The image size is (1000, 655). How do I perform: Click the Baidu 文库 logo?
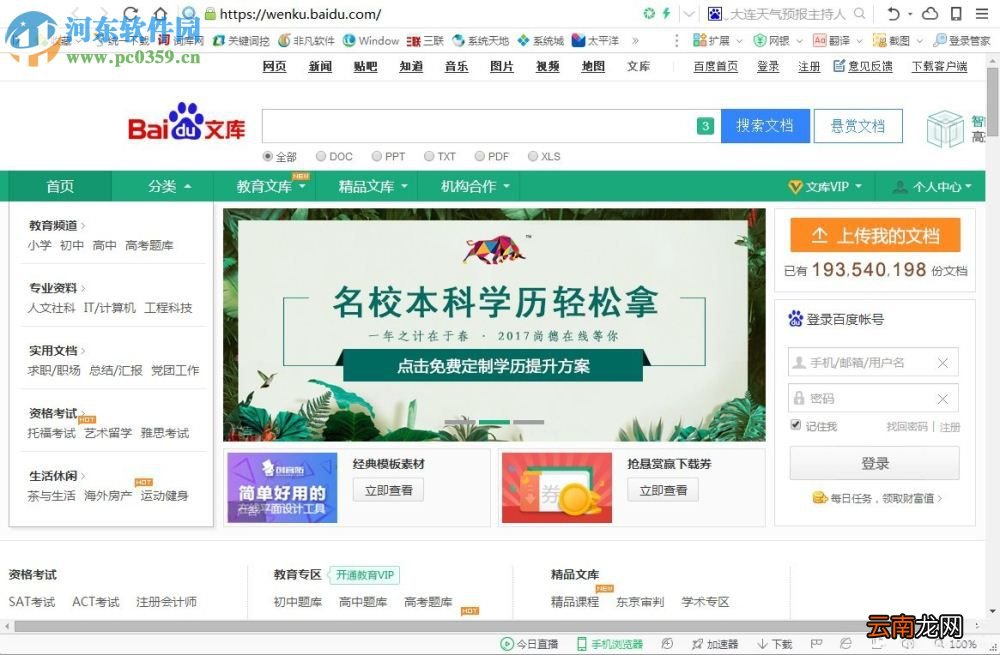[187, 122]
